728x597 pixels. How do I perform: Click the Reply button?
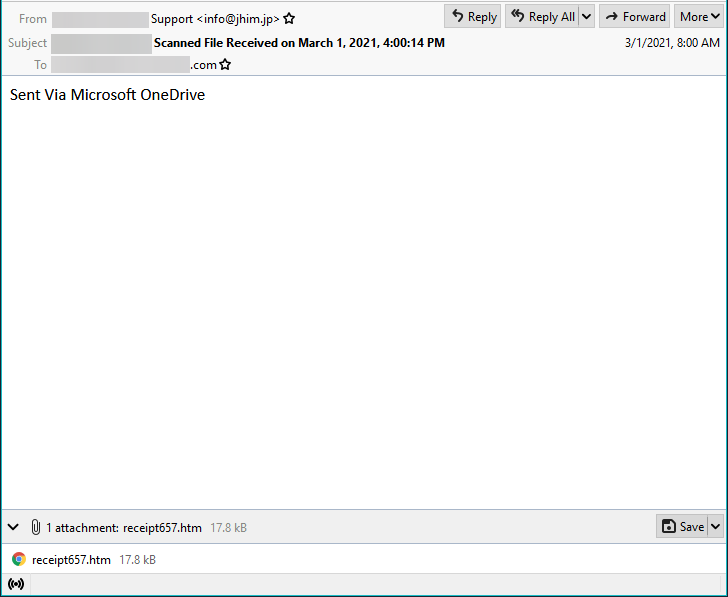(x=472, y=16)
